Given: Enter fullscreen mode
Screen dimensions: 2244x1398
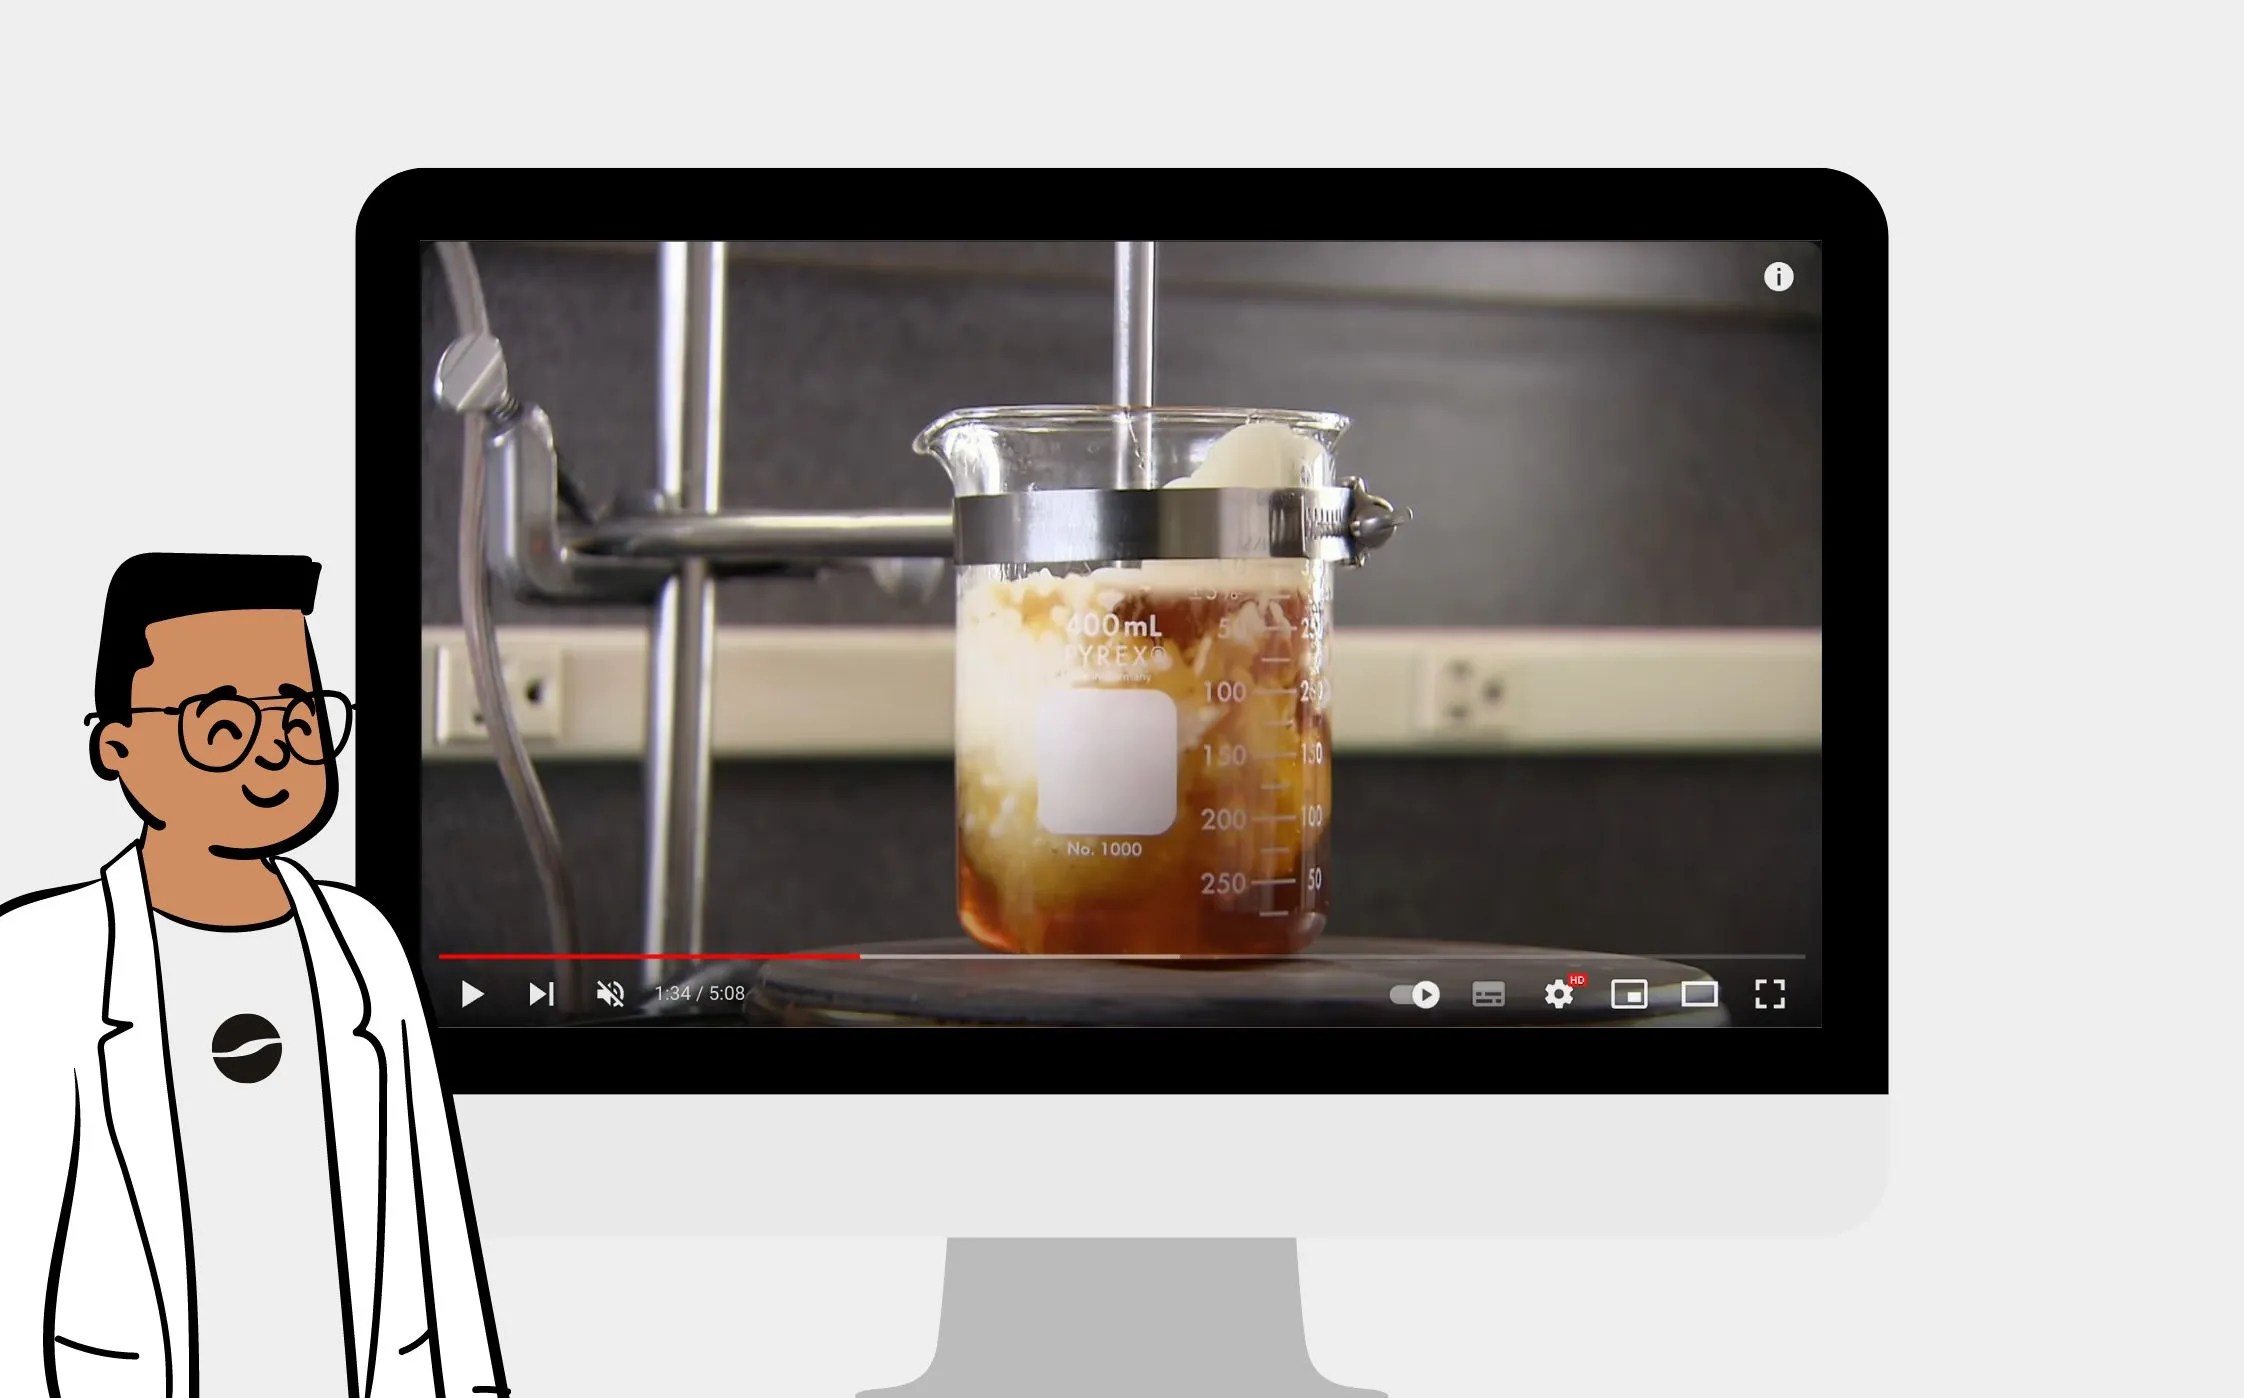Looking at the screenshot, I should click(1769, 994).
